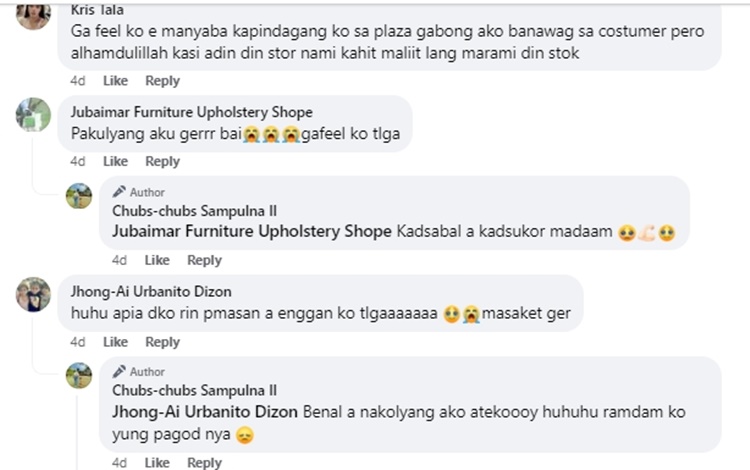Like the Kadsabal a kadsukor reply

point(157,261)
